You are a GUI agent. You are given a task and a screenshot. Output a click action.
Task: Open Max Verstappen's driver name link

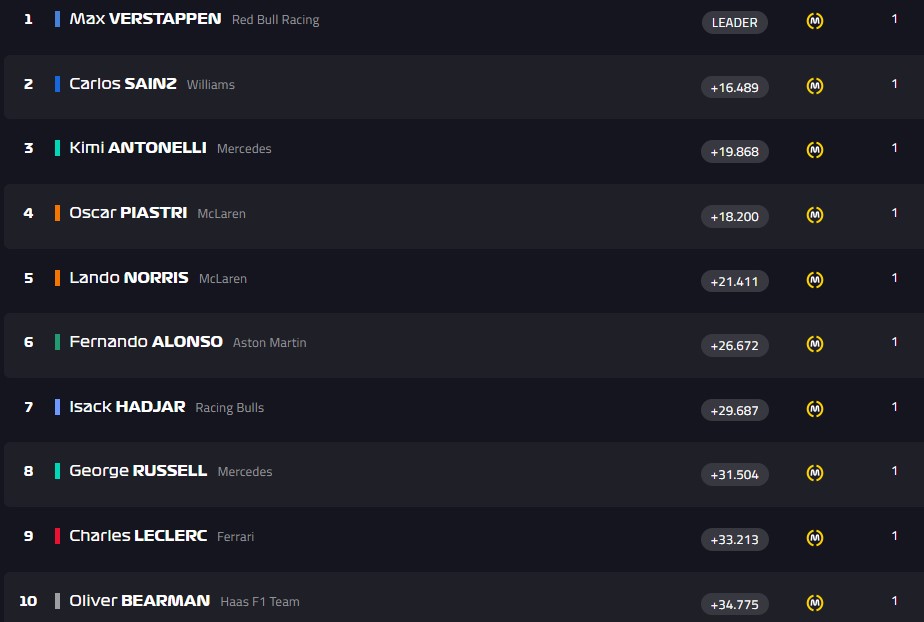(145, 19)
